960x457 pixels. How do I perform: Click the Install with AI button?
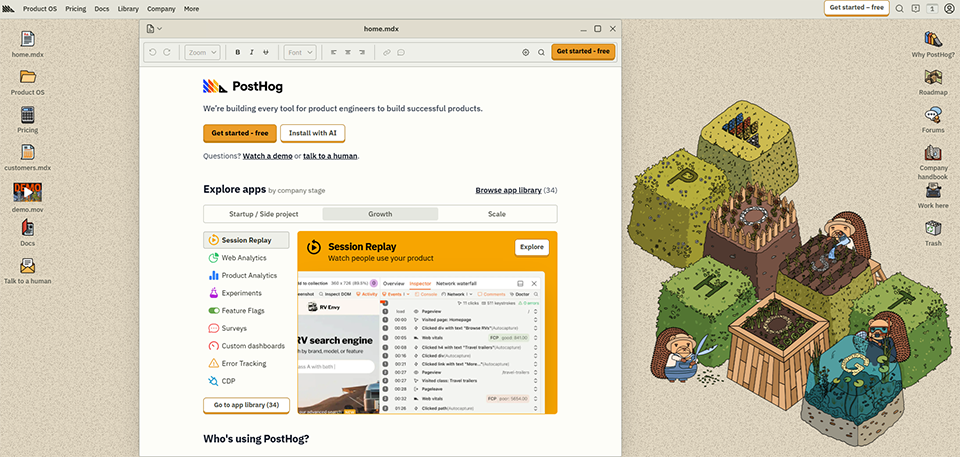(313, 133)
